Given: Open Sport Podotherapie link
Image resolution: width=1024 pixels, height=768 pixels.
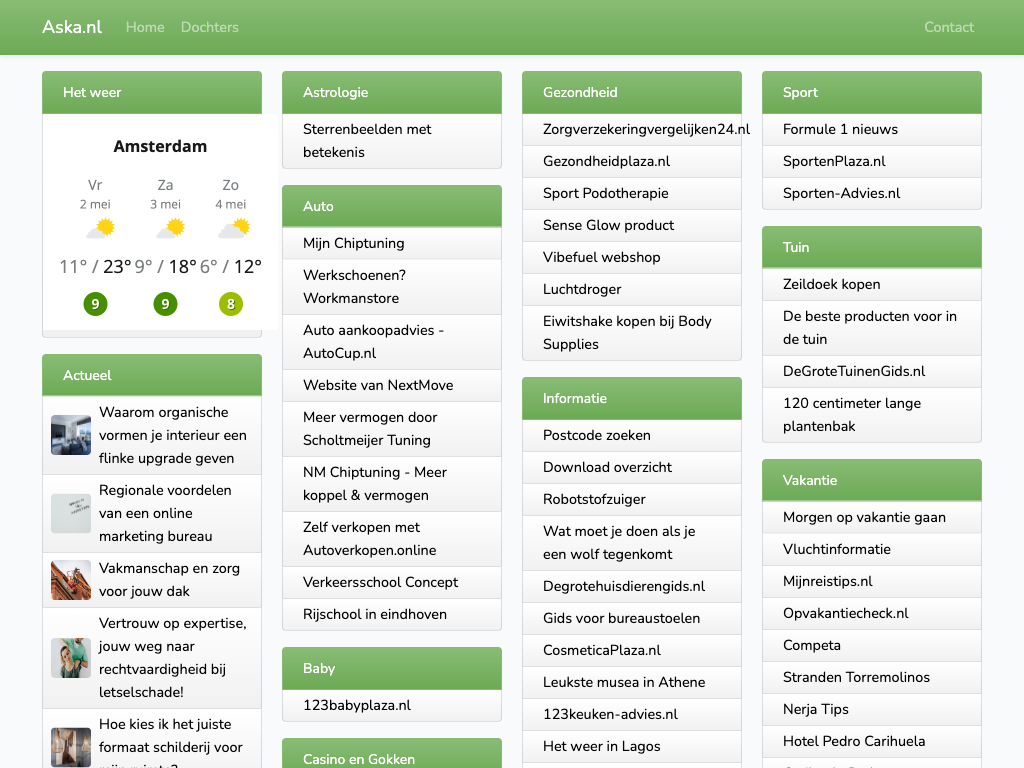Looking at the screenshot, I should 605,193.
